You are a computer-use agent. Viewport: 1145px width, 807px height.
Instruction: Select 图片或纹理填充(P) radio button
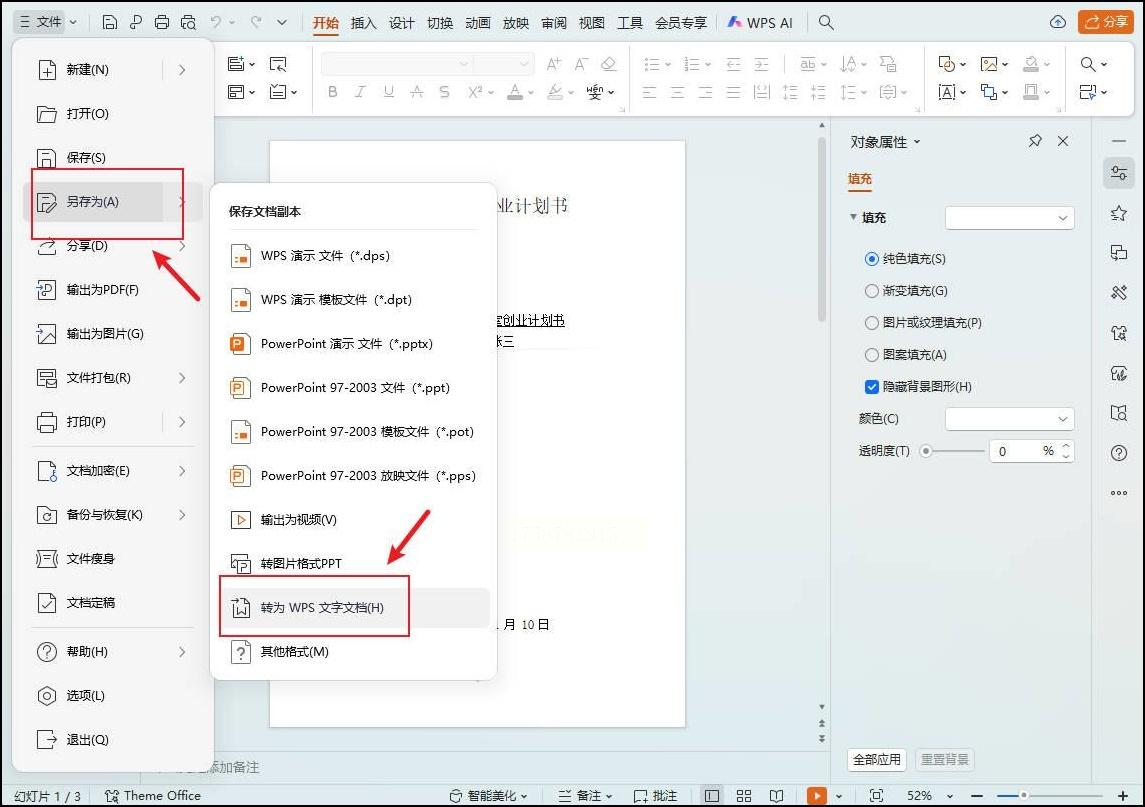point(871,323)
